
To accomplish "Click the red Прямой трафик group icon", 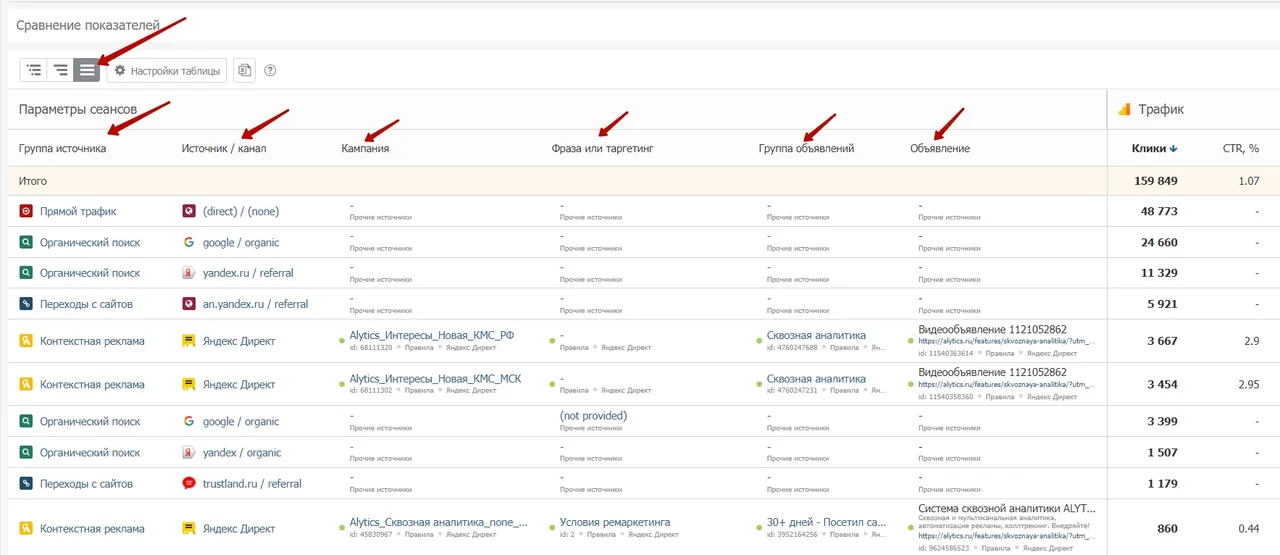I will [26, 211].
